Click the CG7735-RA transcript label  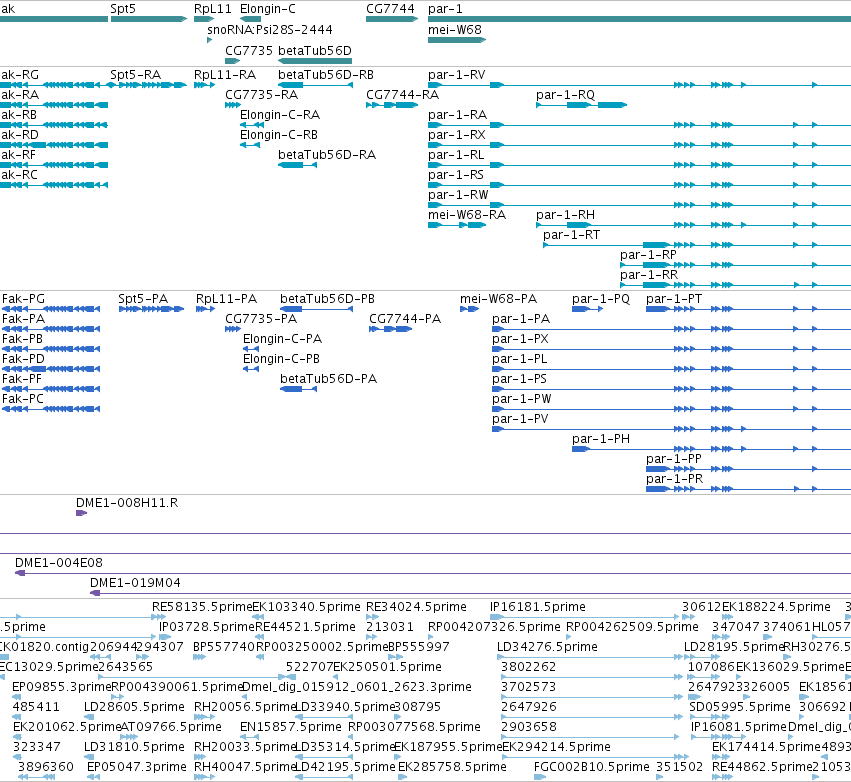click(262, 95)
